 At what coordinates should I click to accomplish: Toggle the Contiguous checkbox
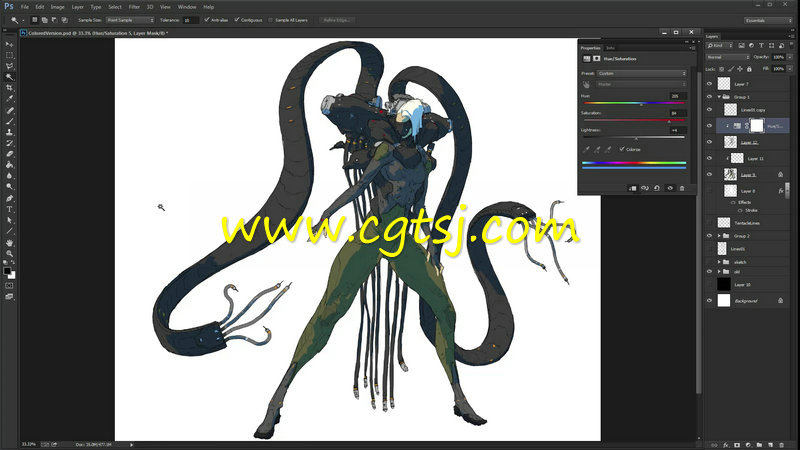[x=237, y=20]
